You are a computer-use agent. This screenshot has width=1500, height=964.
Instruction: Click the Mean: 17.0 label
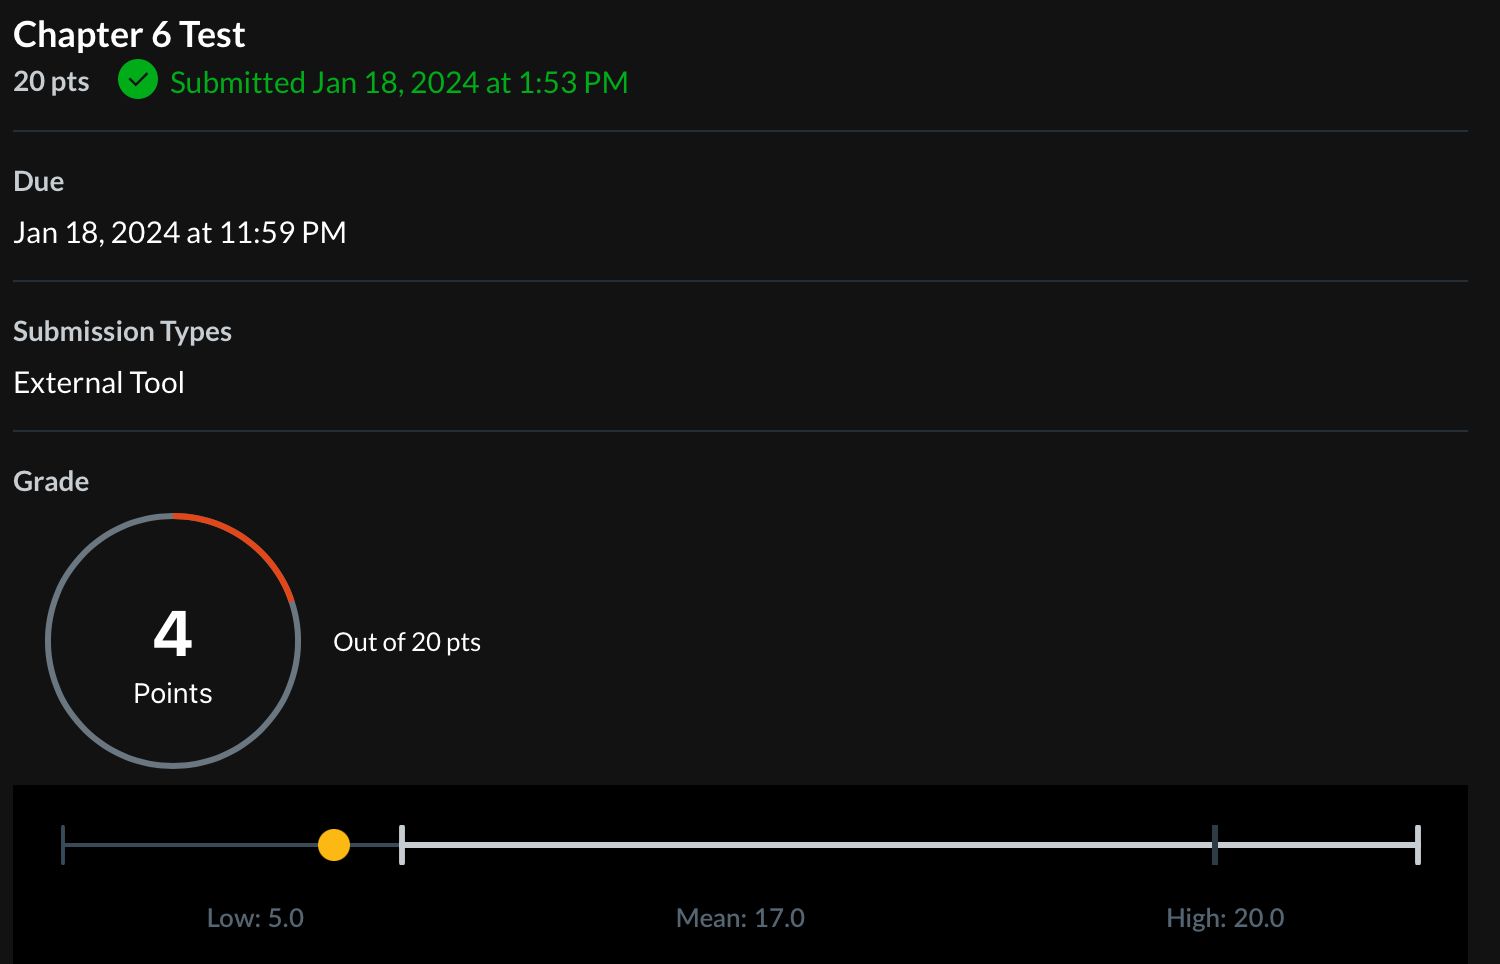click(x=740, y=918)
